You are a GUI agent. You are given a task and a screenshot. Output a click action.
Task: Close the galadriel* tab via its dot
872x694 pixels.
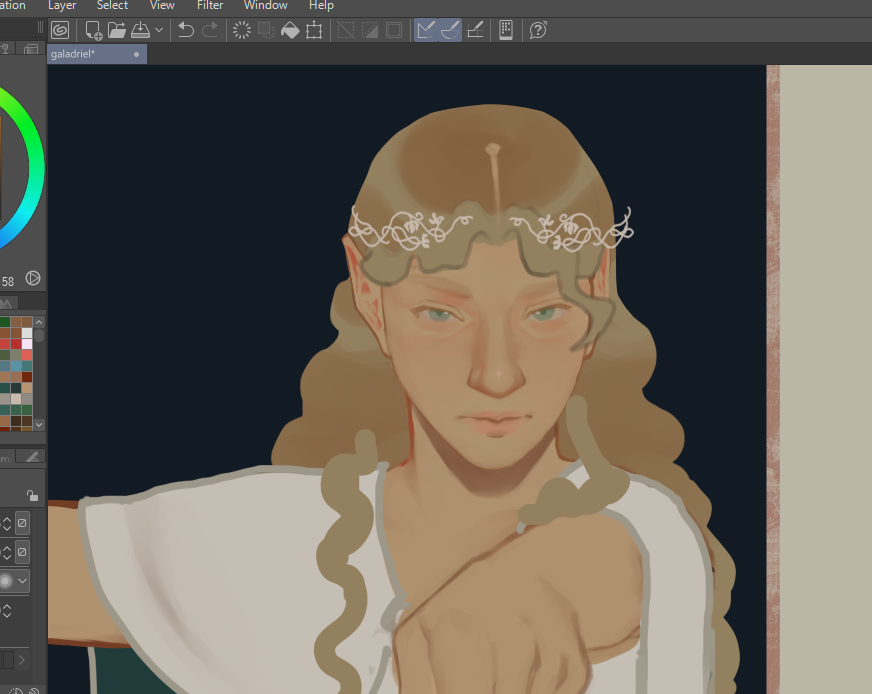click(x=136, y=54)
